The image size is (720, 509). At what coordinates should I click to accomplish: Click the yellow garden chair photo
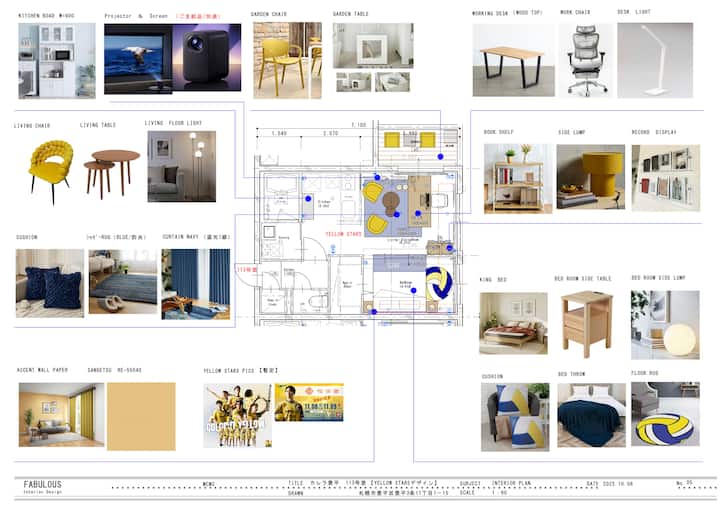[x=287, y=60]
